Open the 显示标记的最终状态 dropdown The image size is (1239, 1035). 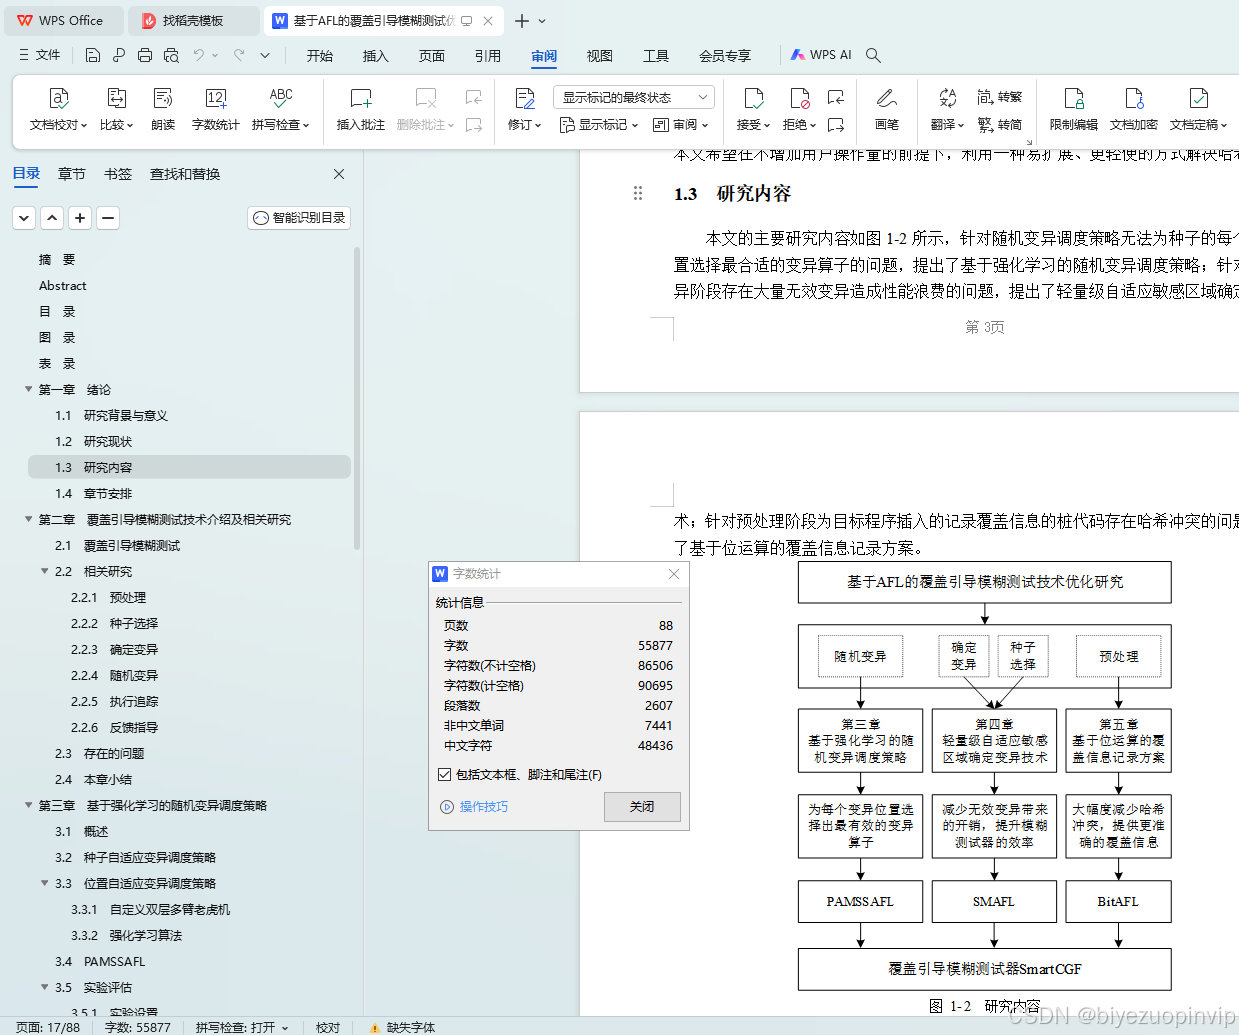click(x=631, y=97)
